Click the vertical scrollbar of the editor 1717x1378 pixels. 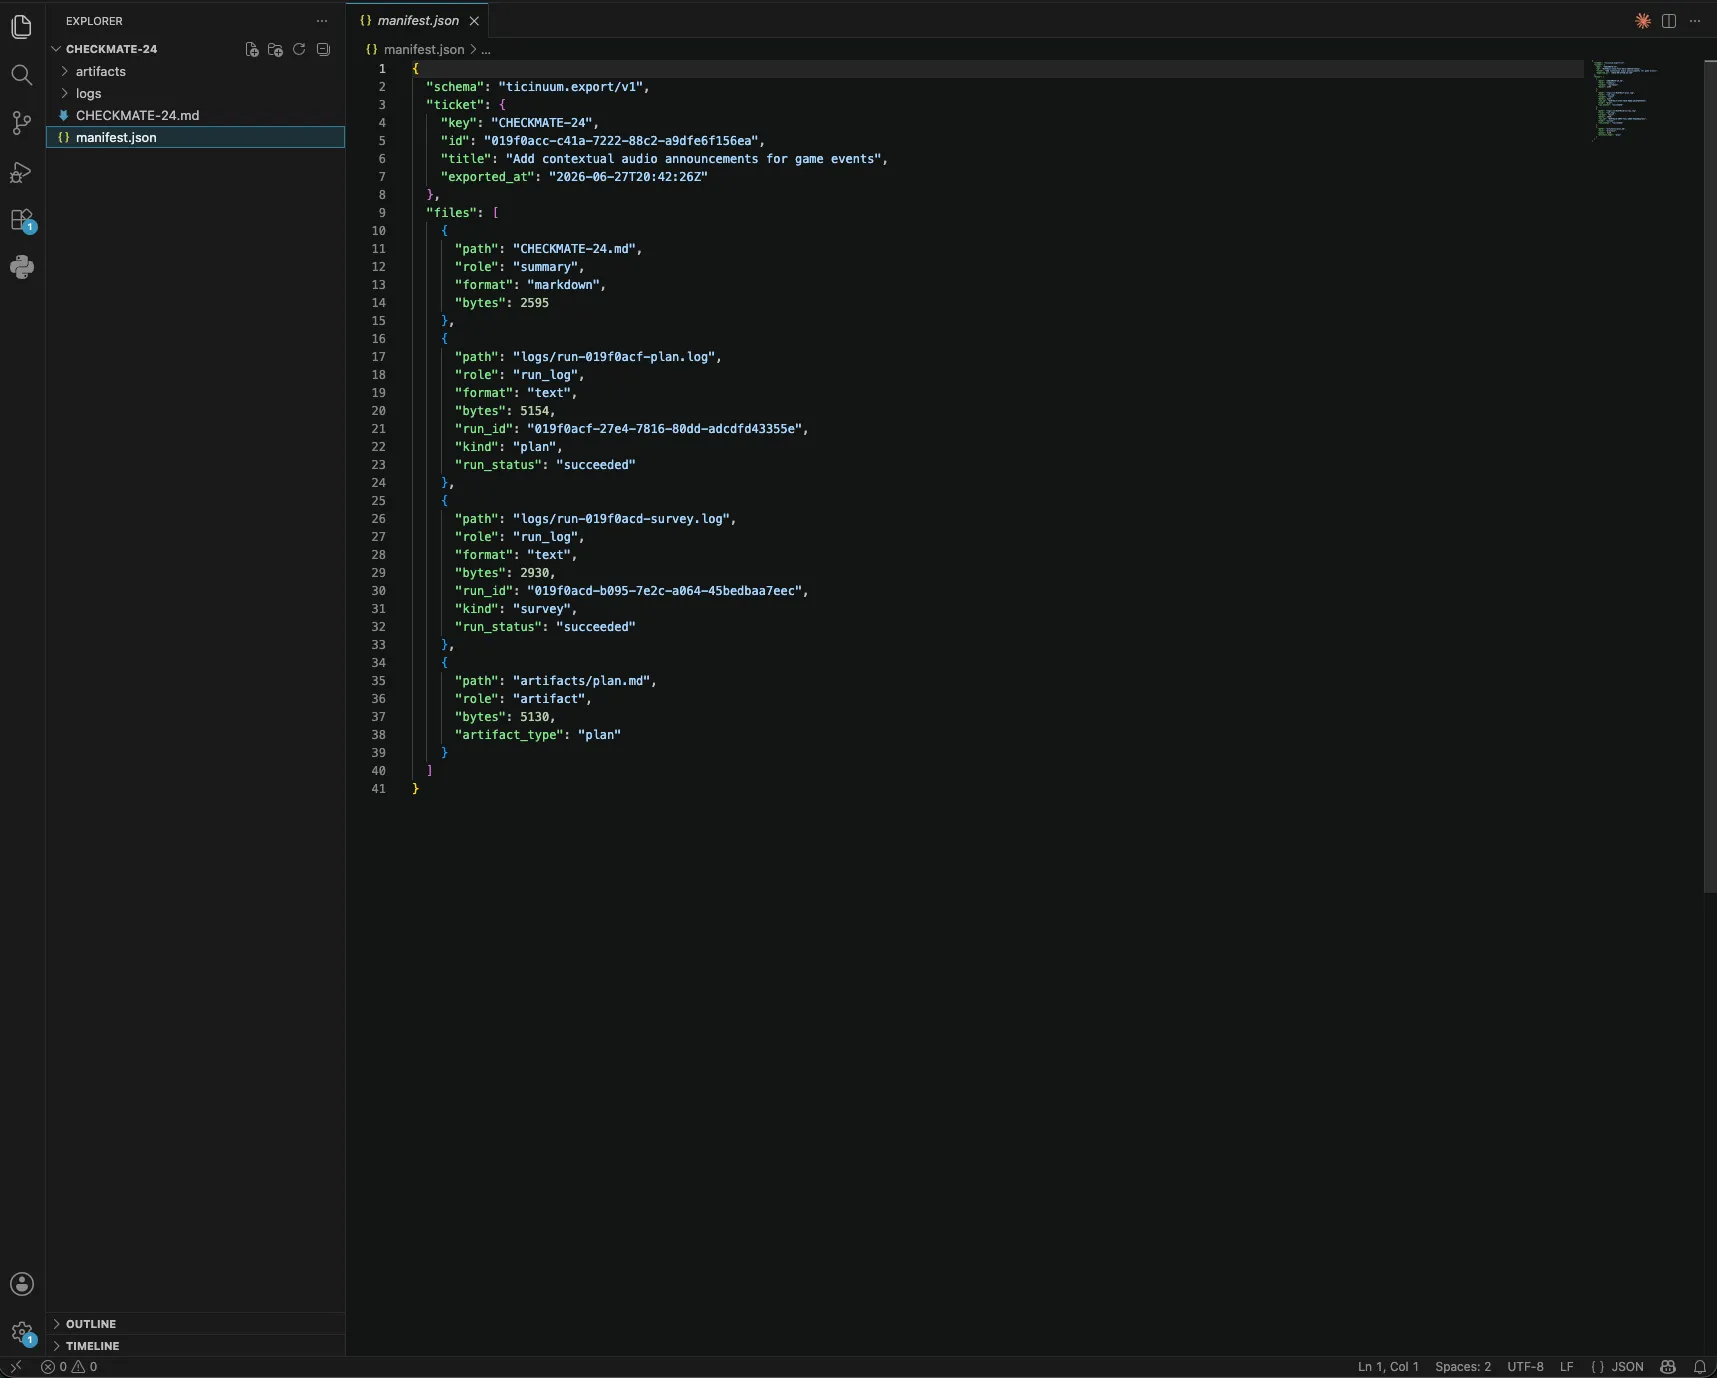coord(1710,476)
